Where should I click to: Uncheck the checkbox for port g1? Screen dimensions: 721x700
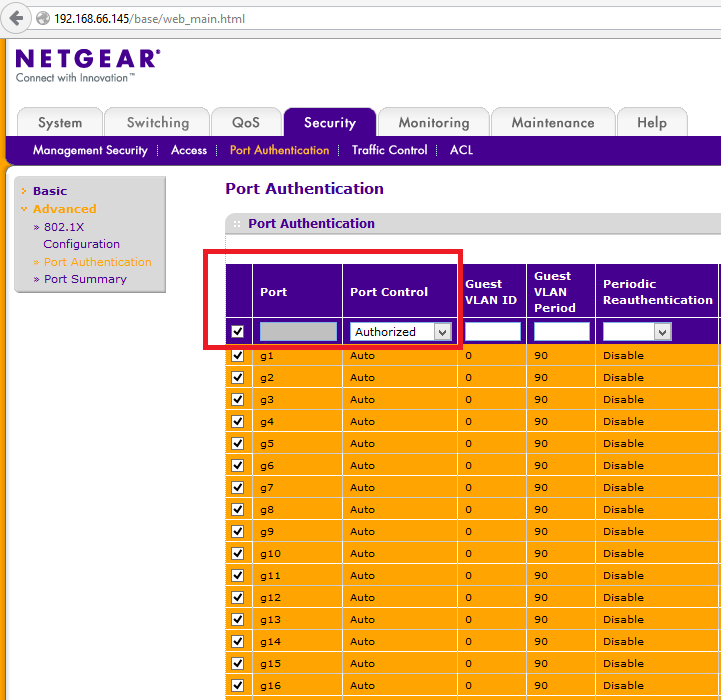(238, 356)
